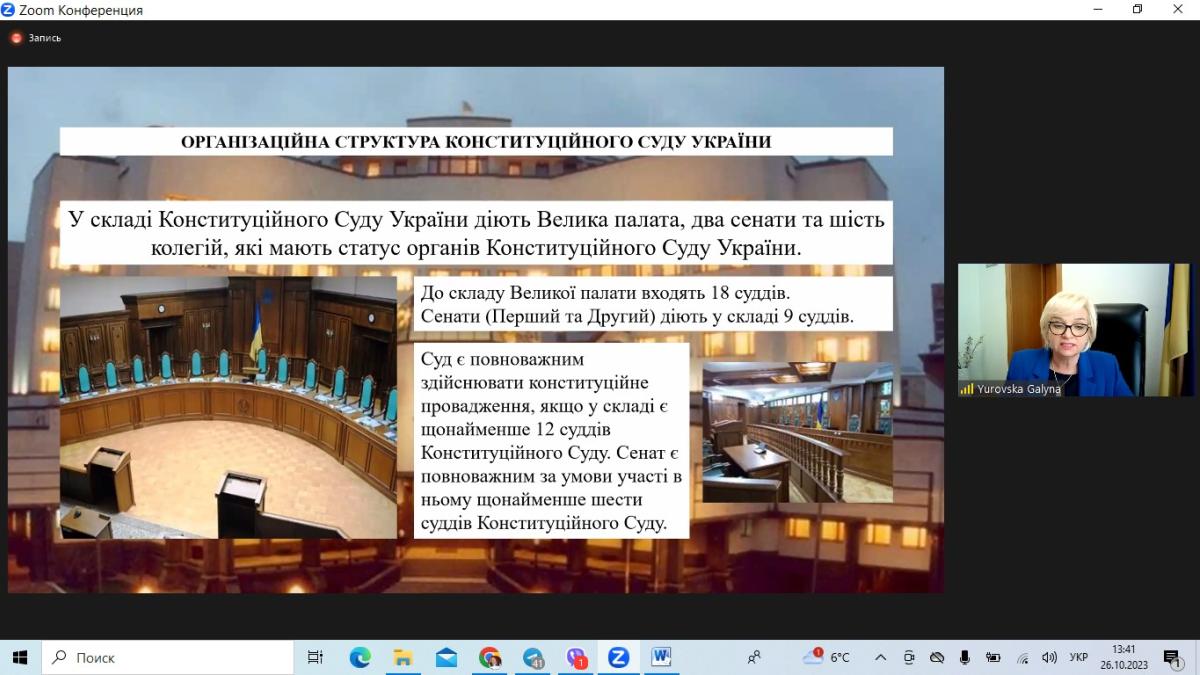Click the Meet Now tray icon

[908, 657]
